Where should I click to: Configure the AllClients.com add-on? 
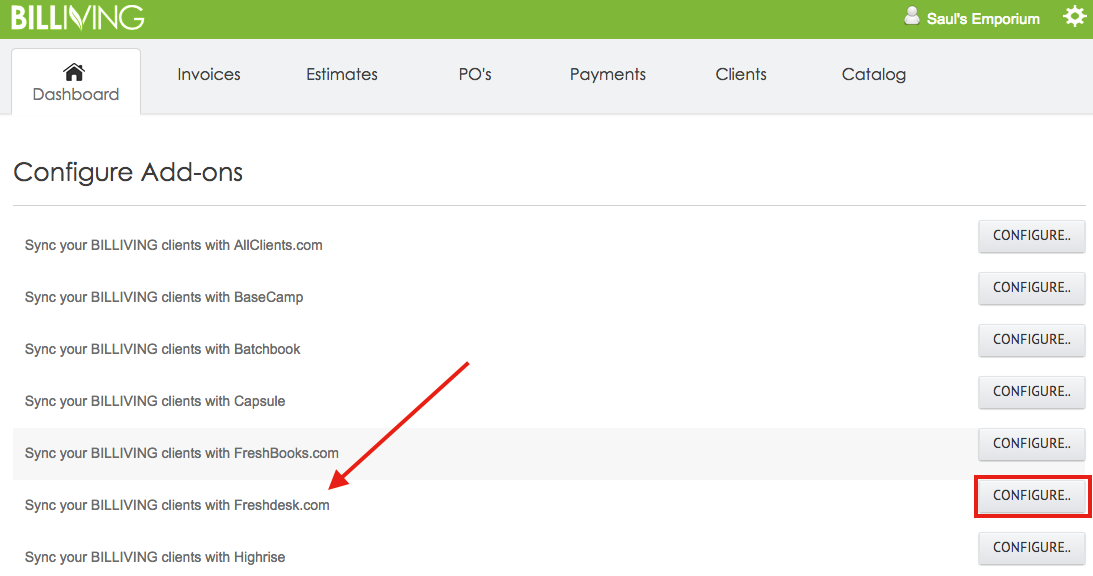click(1032, 236)
